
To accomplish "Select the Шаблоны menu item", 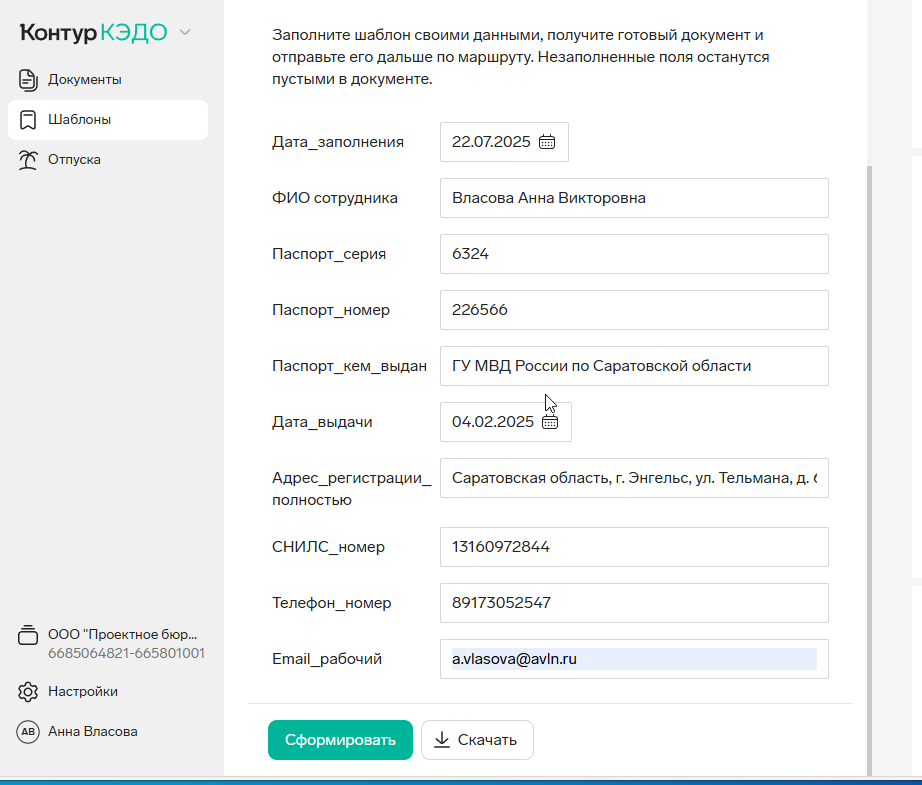I will 108,120.
